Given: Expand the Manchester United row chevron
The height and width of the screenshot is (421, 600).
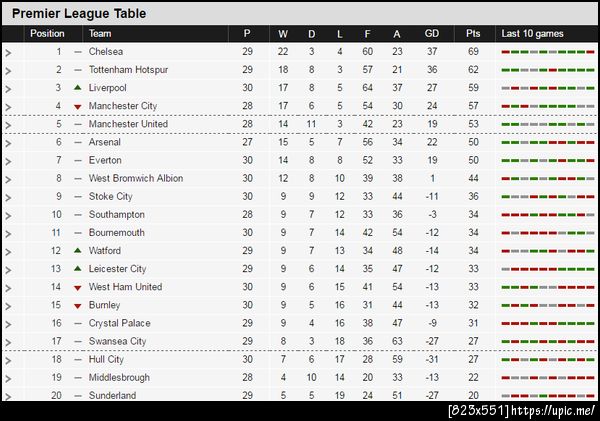Looking at the screenshot, I should click(x=8, y=125).
